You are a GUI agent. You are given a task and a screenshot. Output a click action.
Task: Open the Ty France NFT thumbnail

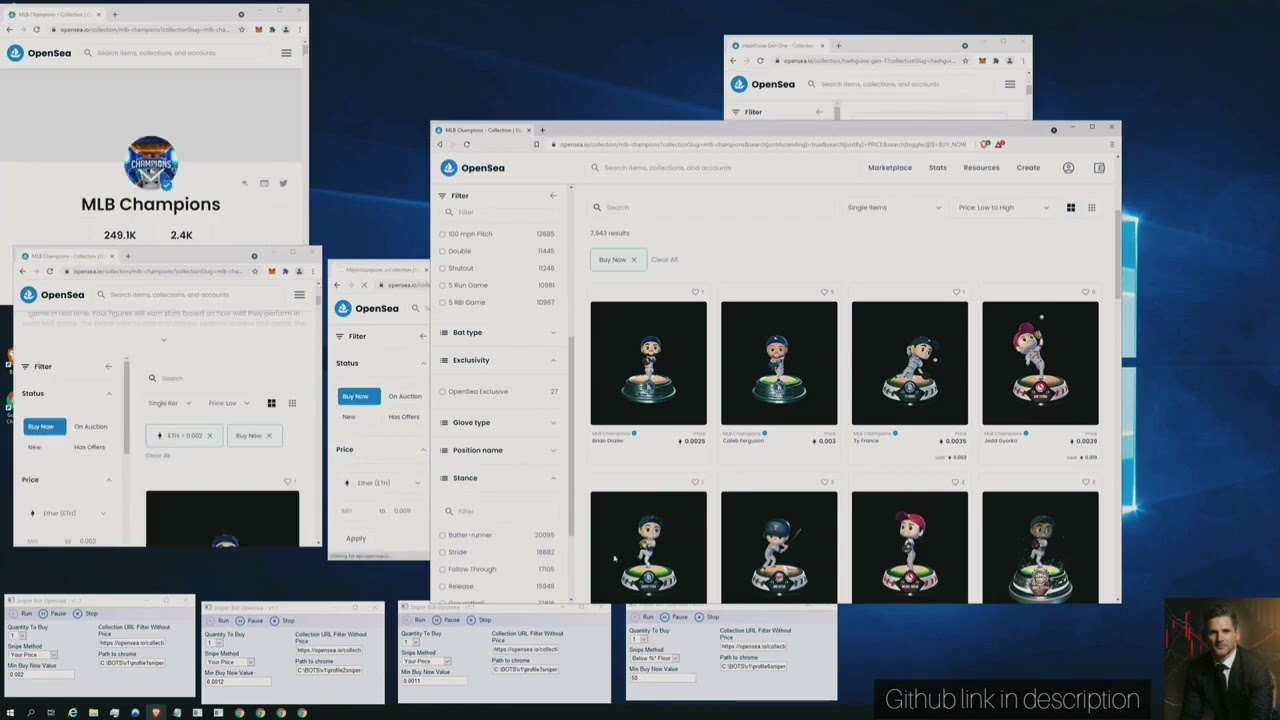click(x=910, y=363)
